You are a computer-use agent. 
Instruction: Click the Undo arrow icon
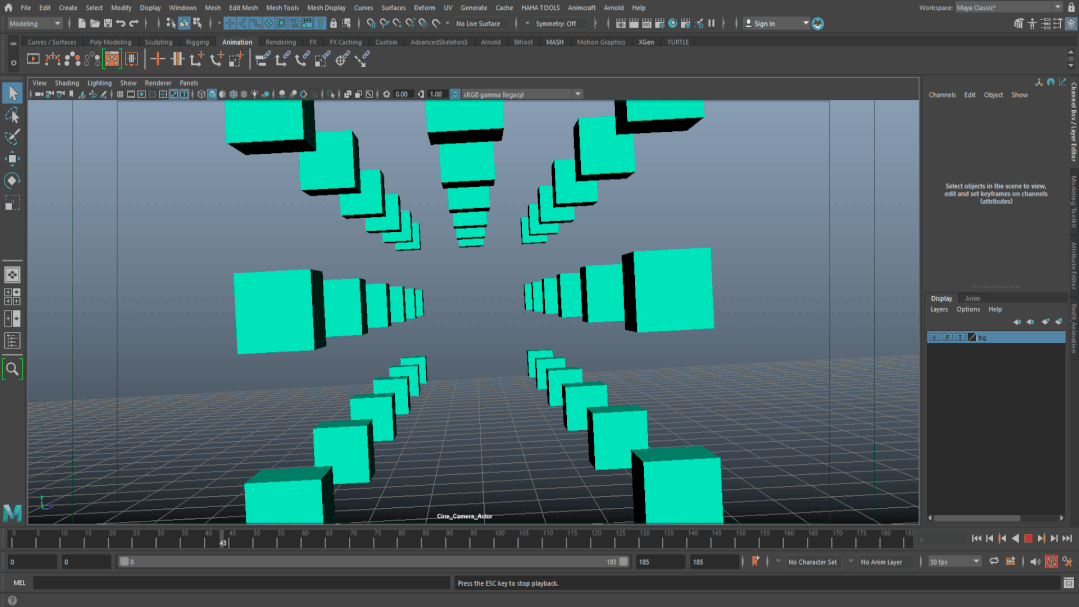click(x=121, y=23)
